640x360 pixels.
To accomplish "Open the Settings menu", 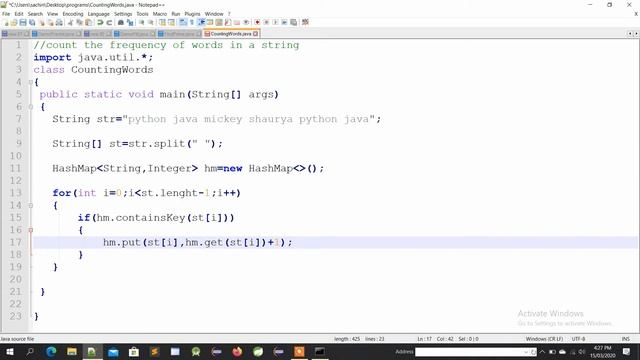I will [x=123, y=14].
